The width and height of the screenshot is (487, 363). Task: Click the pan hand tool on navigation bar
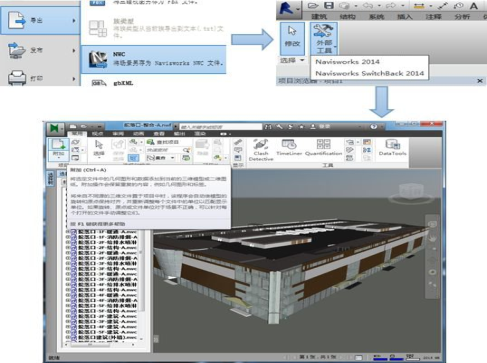tap(432, 238)
